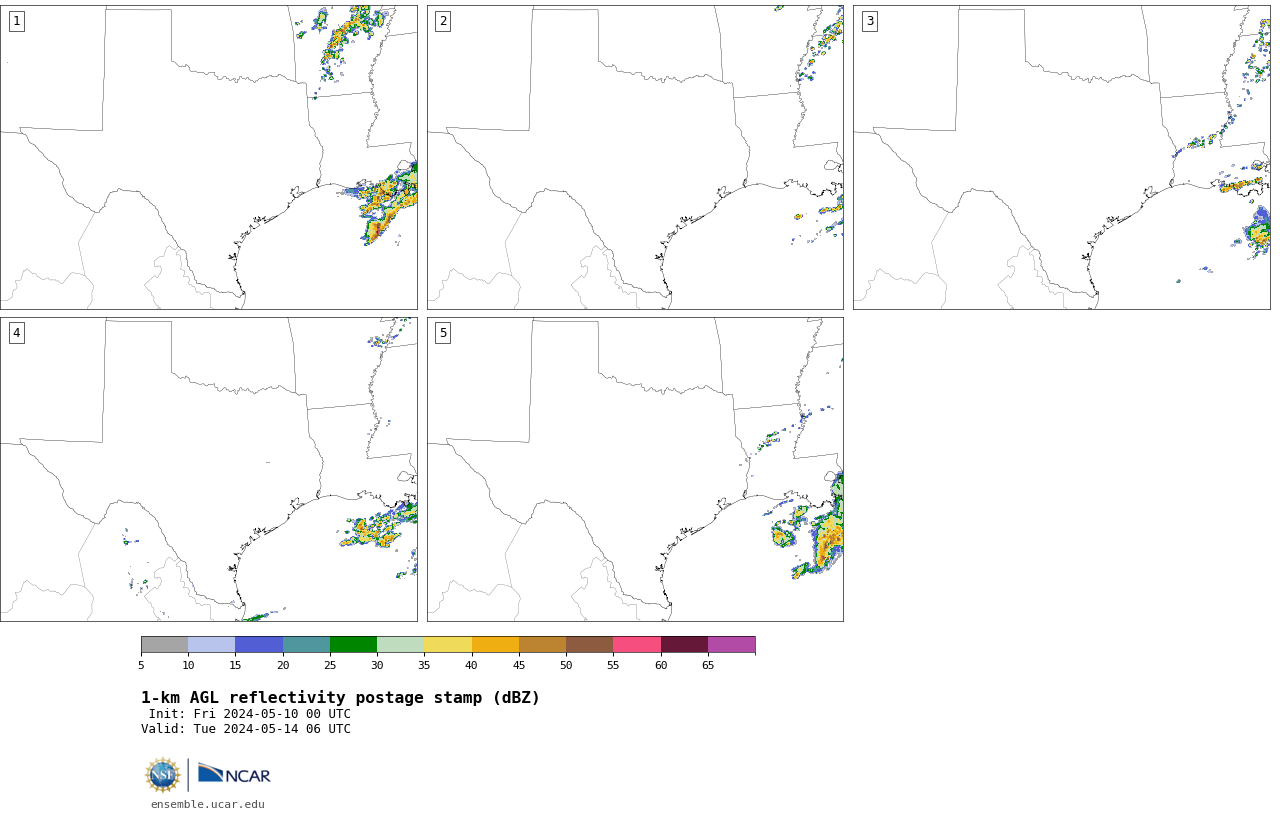Click the ensemble.ucar.edu text
This screenshot has height=815, width=1280.
pos(208,804)
